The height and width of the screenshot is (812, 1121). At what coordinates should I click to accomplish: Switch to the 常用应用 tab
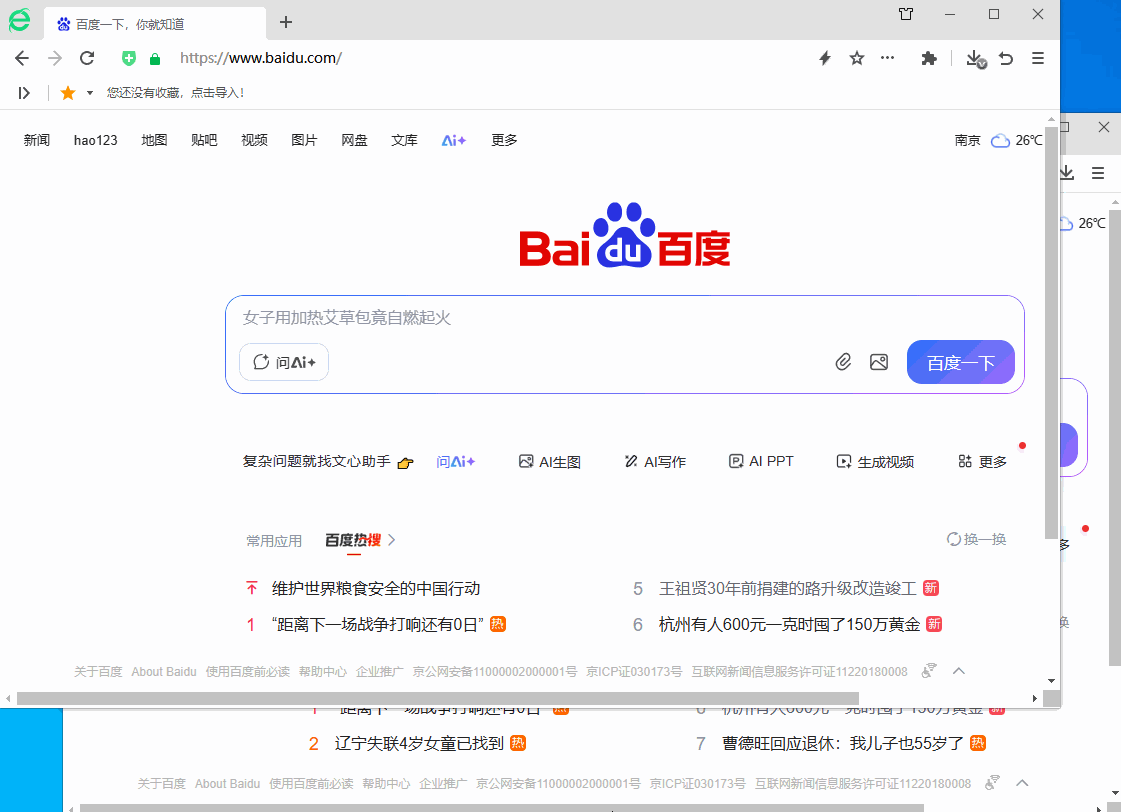click(x=274, y=539)
